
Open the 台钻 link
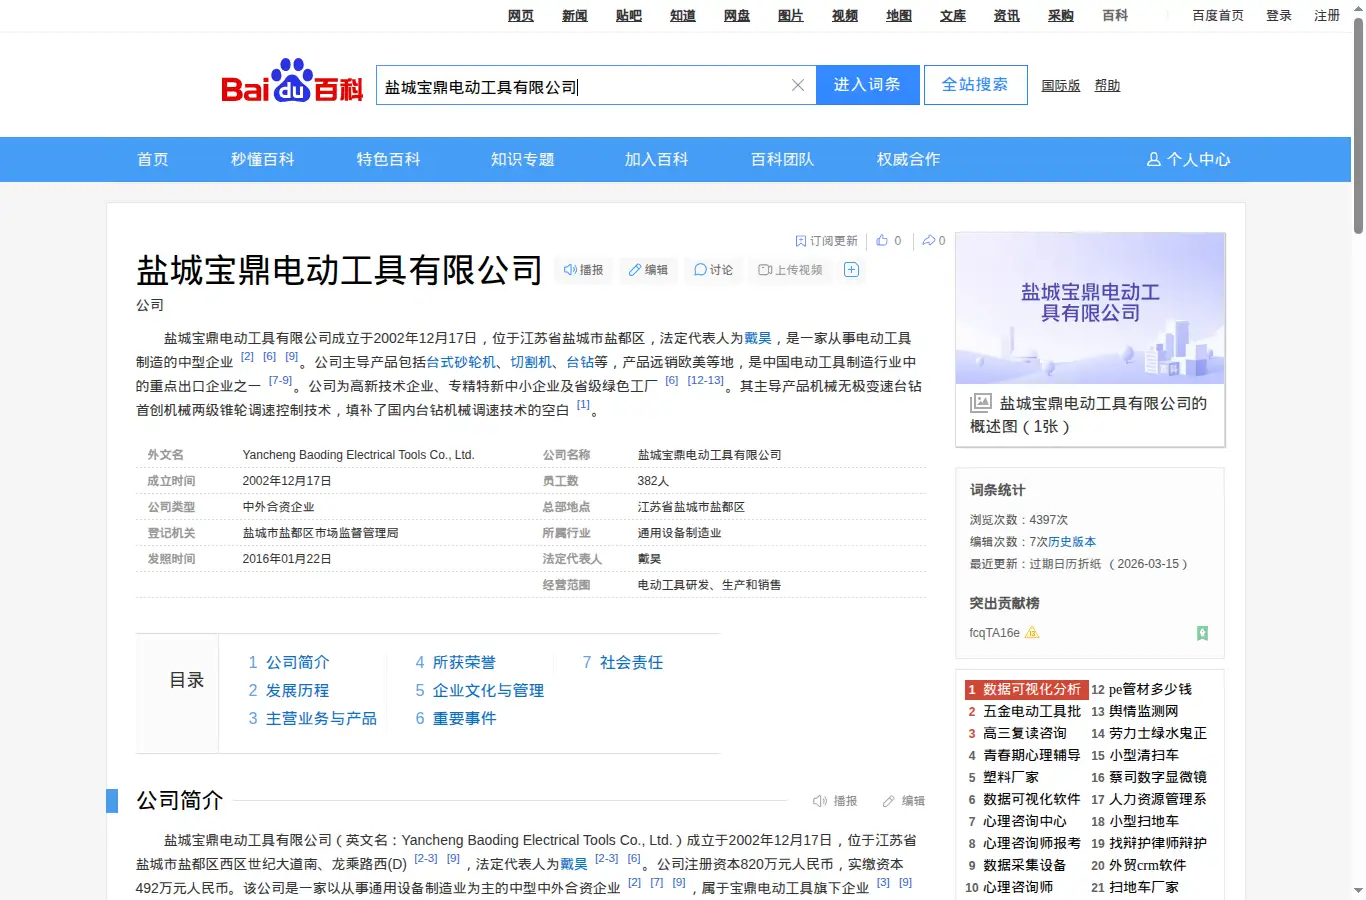pyautogui.click(x=580, y=362)
